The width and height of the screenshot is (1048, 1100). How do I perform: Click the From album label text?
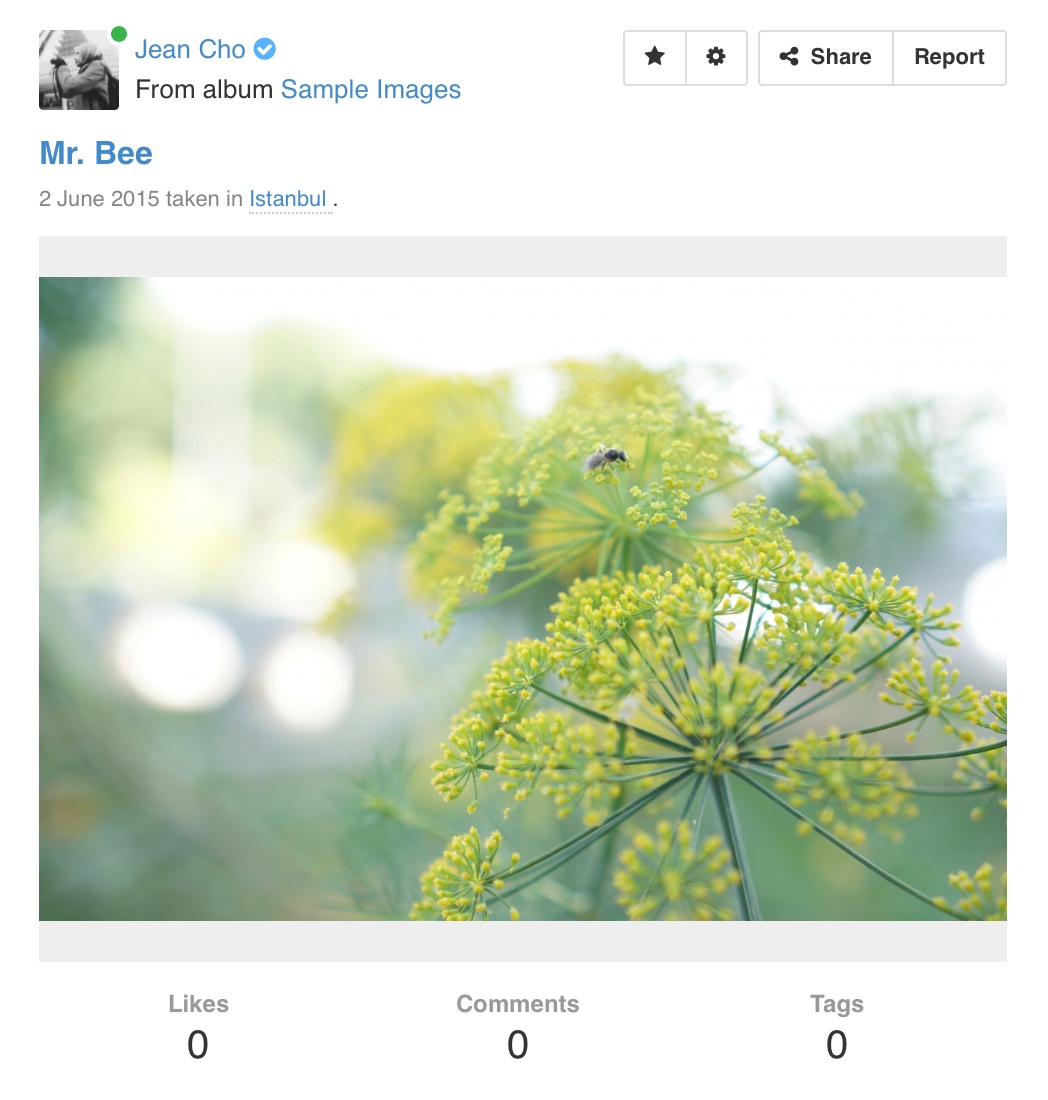point(203,90)
